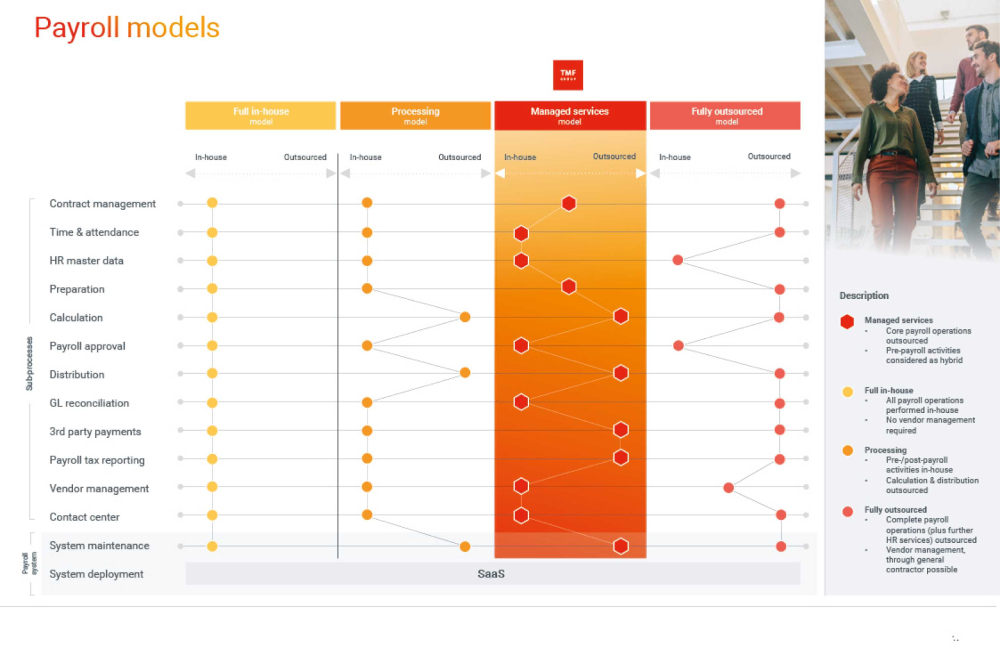Click the Calculation dot in Processing column
The width and height of the screenshot is (1000, 655).
(x=465, y=317)
